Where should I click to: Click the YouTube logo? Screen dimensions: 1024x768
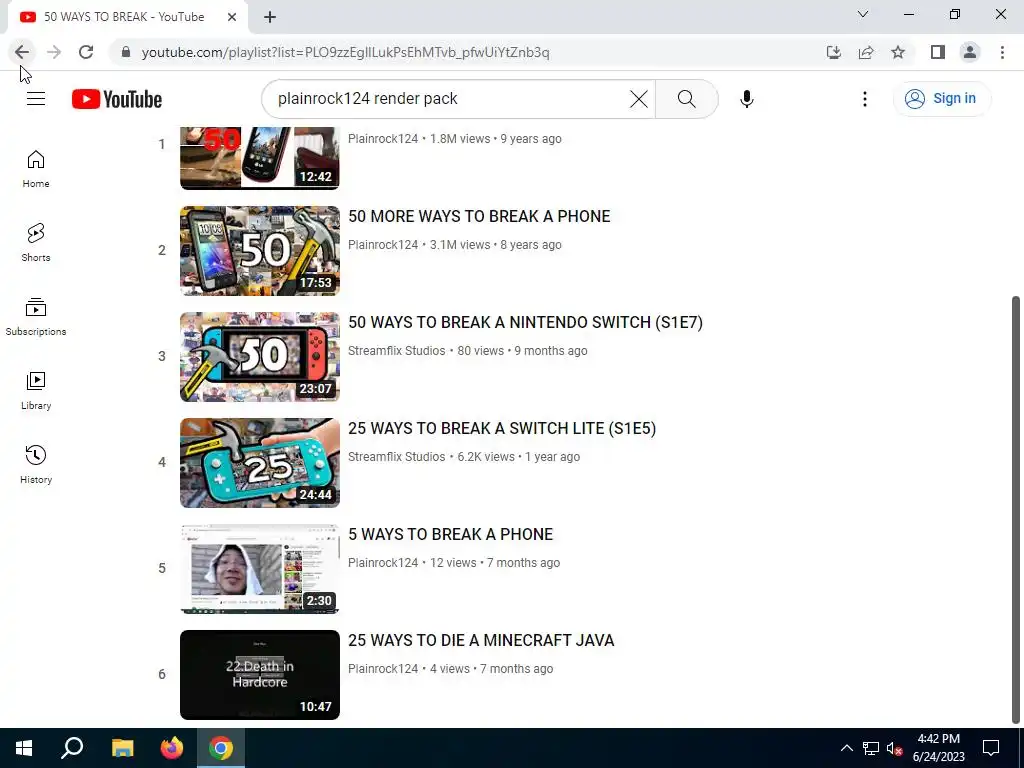(117, 99)
